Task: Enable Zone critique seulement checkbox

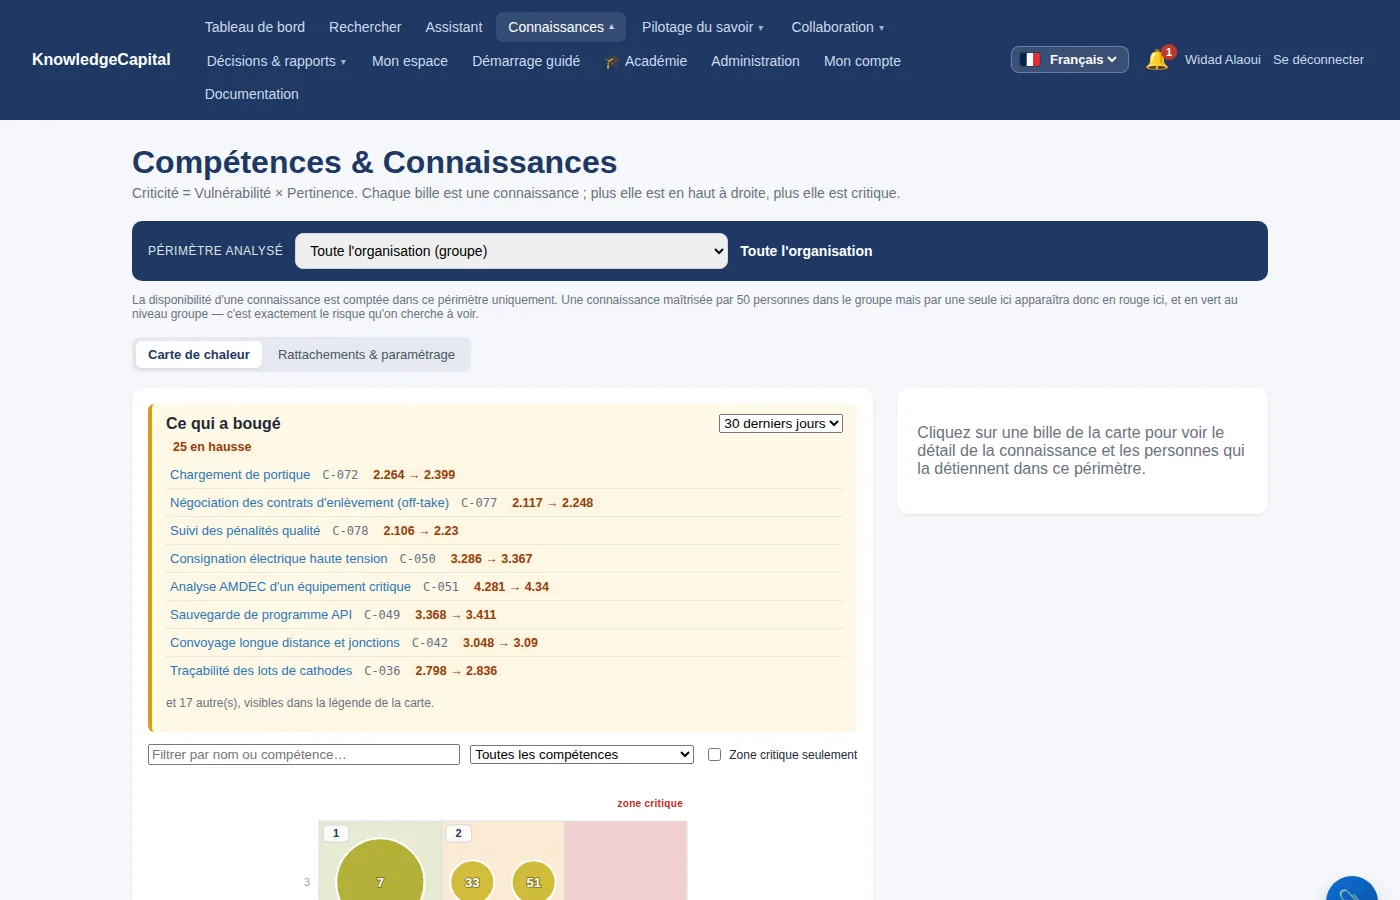Action: pyautogui.click(x=715, y=755)
